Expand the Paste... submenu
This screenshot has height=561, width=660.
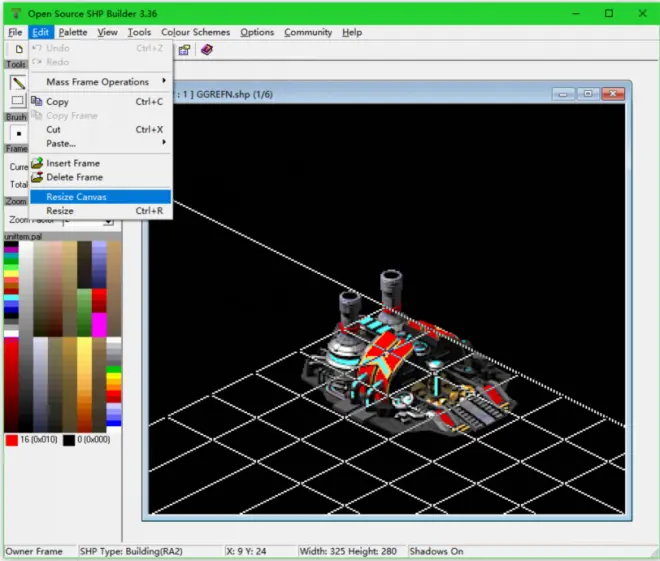tap(101, 144)
